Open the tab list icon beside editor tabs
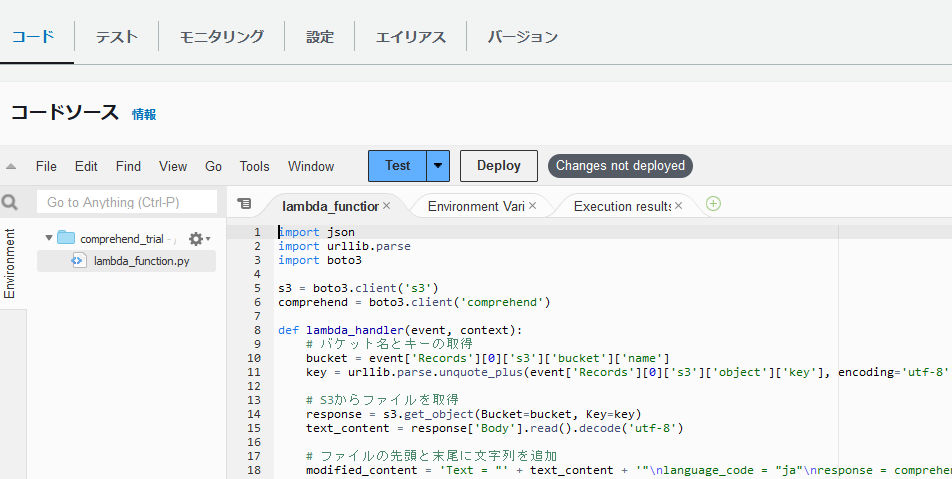 click(244, 203)
